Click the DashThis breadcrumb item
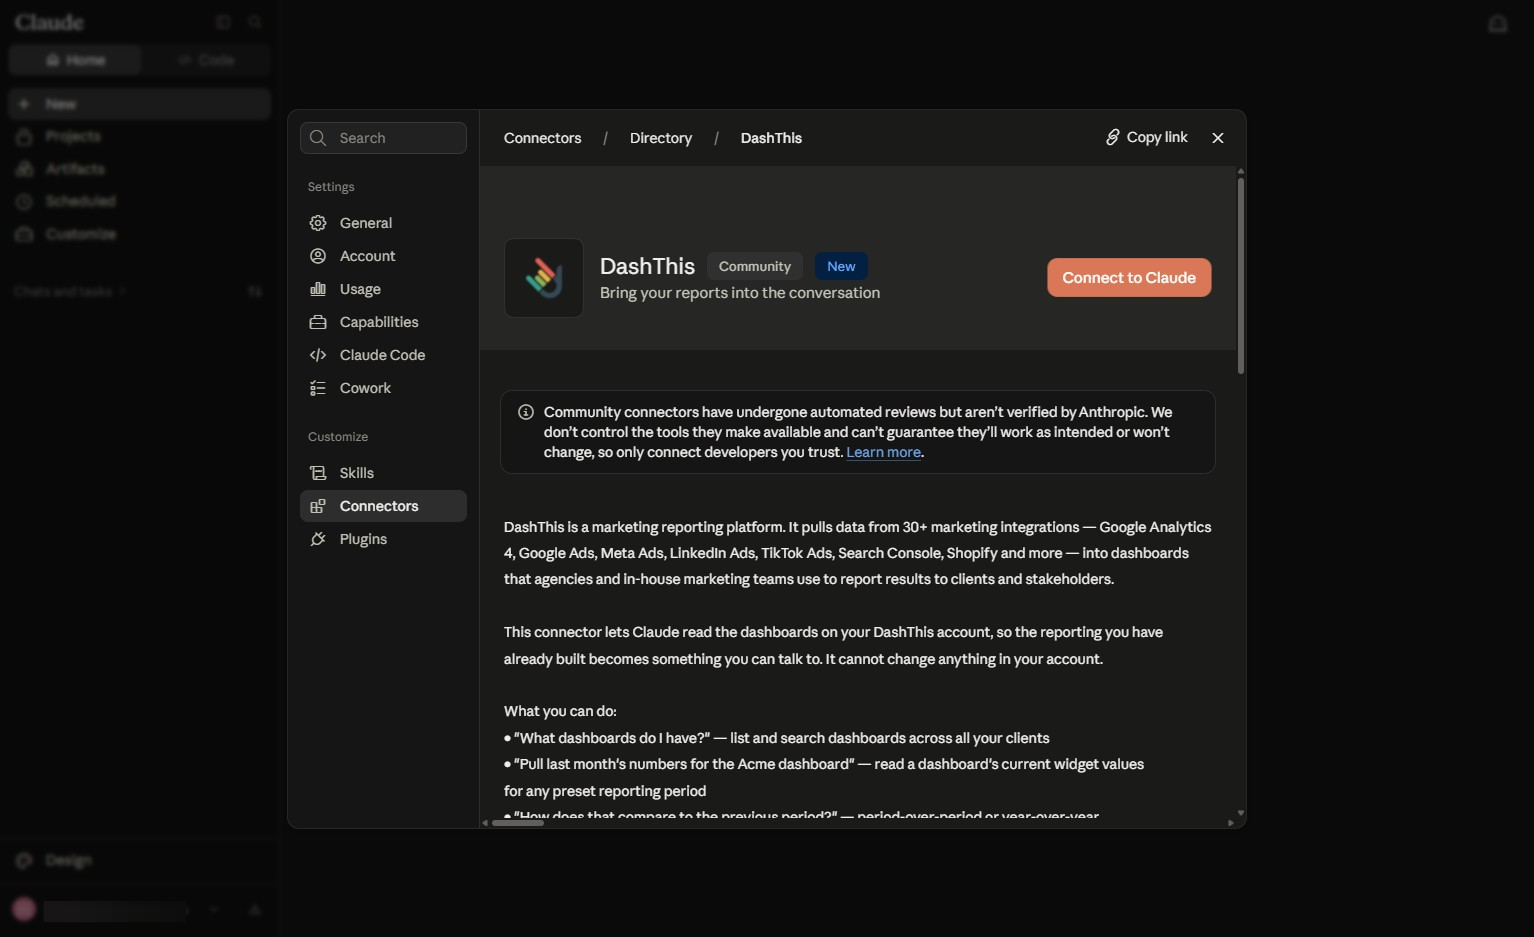Image resolution: width=1534 pixels, height=937 pixels. click(771, 138)
